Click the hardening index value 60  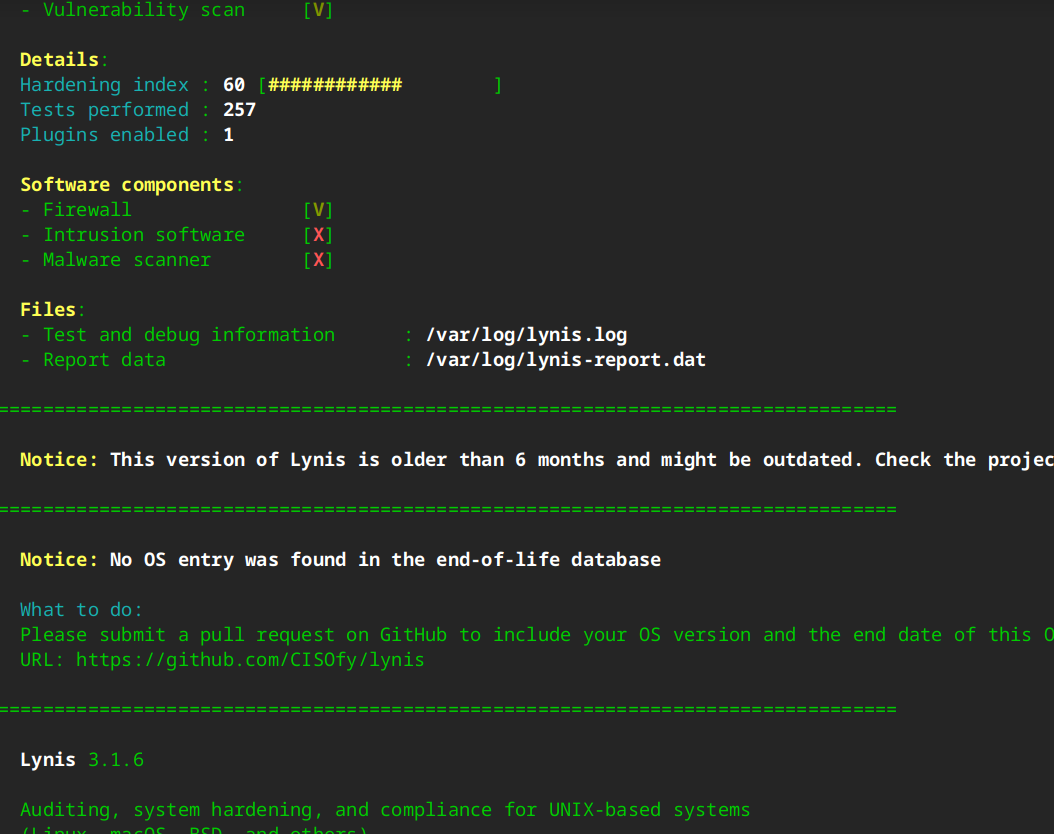point(234,85)
